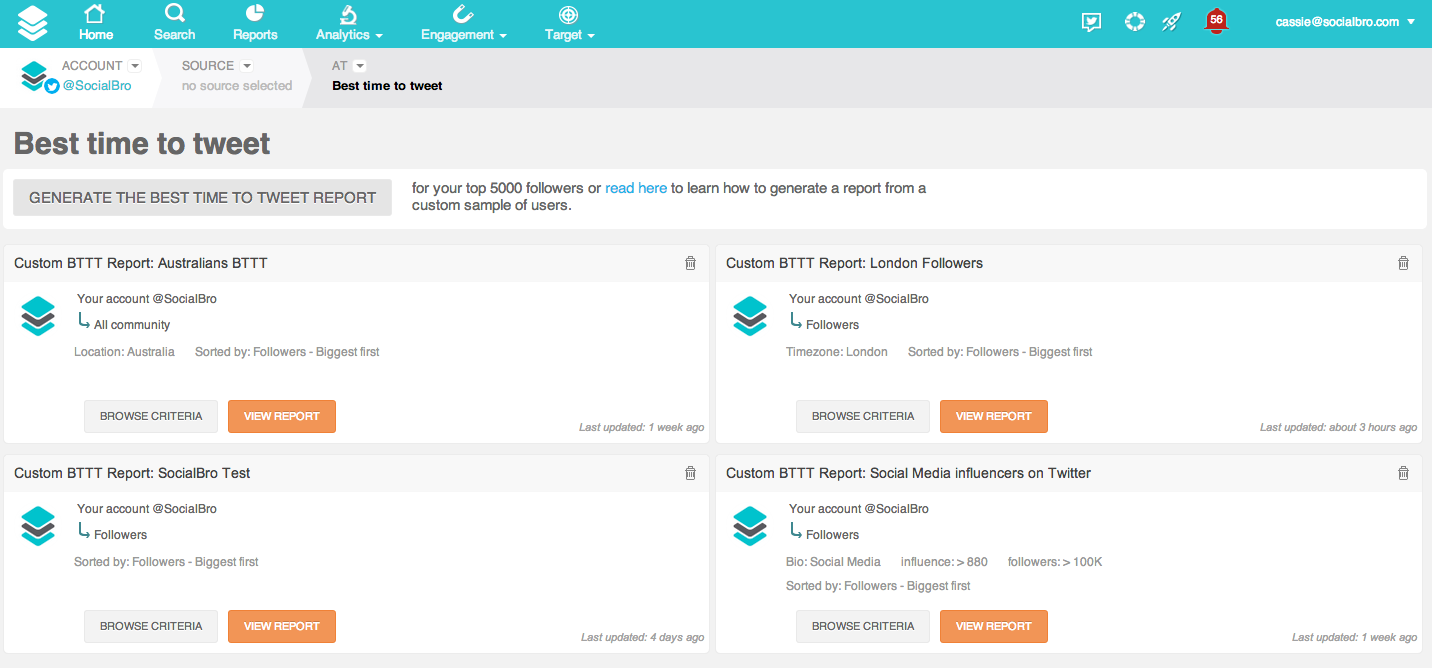Click SocialBro logo in Australians BTTT card
The height and width of the screenshot is (668, 1432).
tap(38, 316)
